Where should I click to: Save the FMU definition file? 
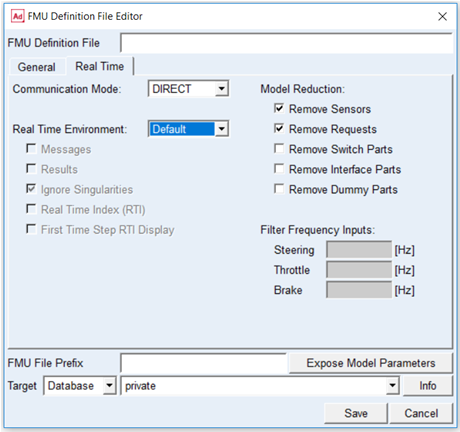[x=356, y=413]
